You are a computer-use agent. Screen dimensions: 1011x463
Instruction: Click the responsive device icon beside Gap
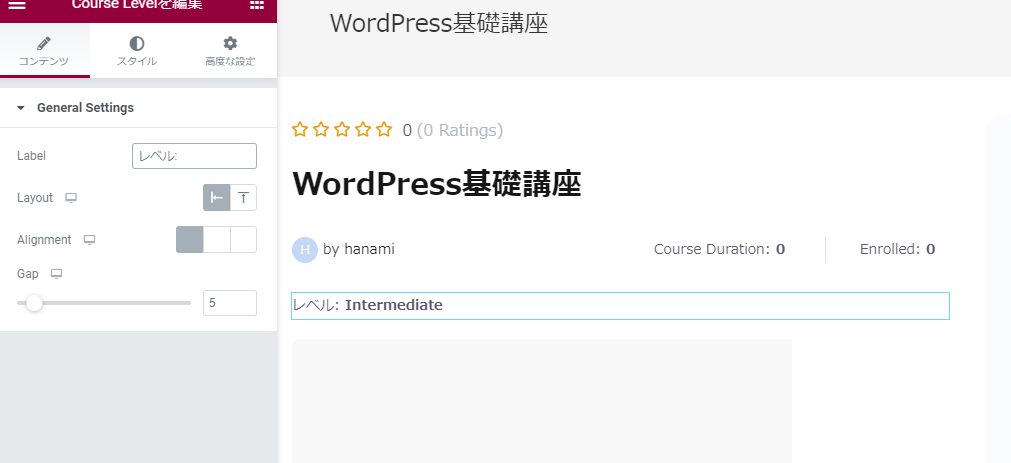(56, 274)
